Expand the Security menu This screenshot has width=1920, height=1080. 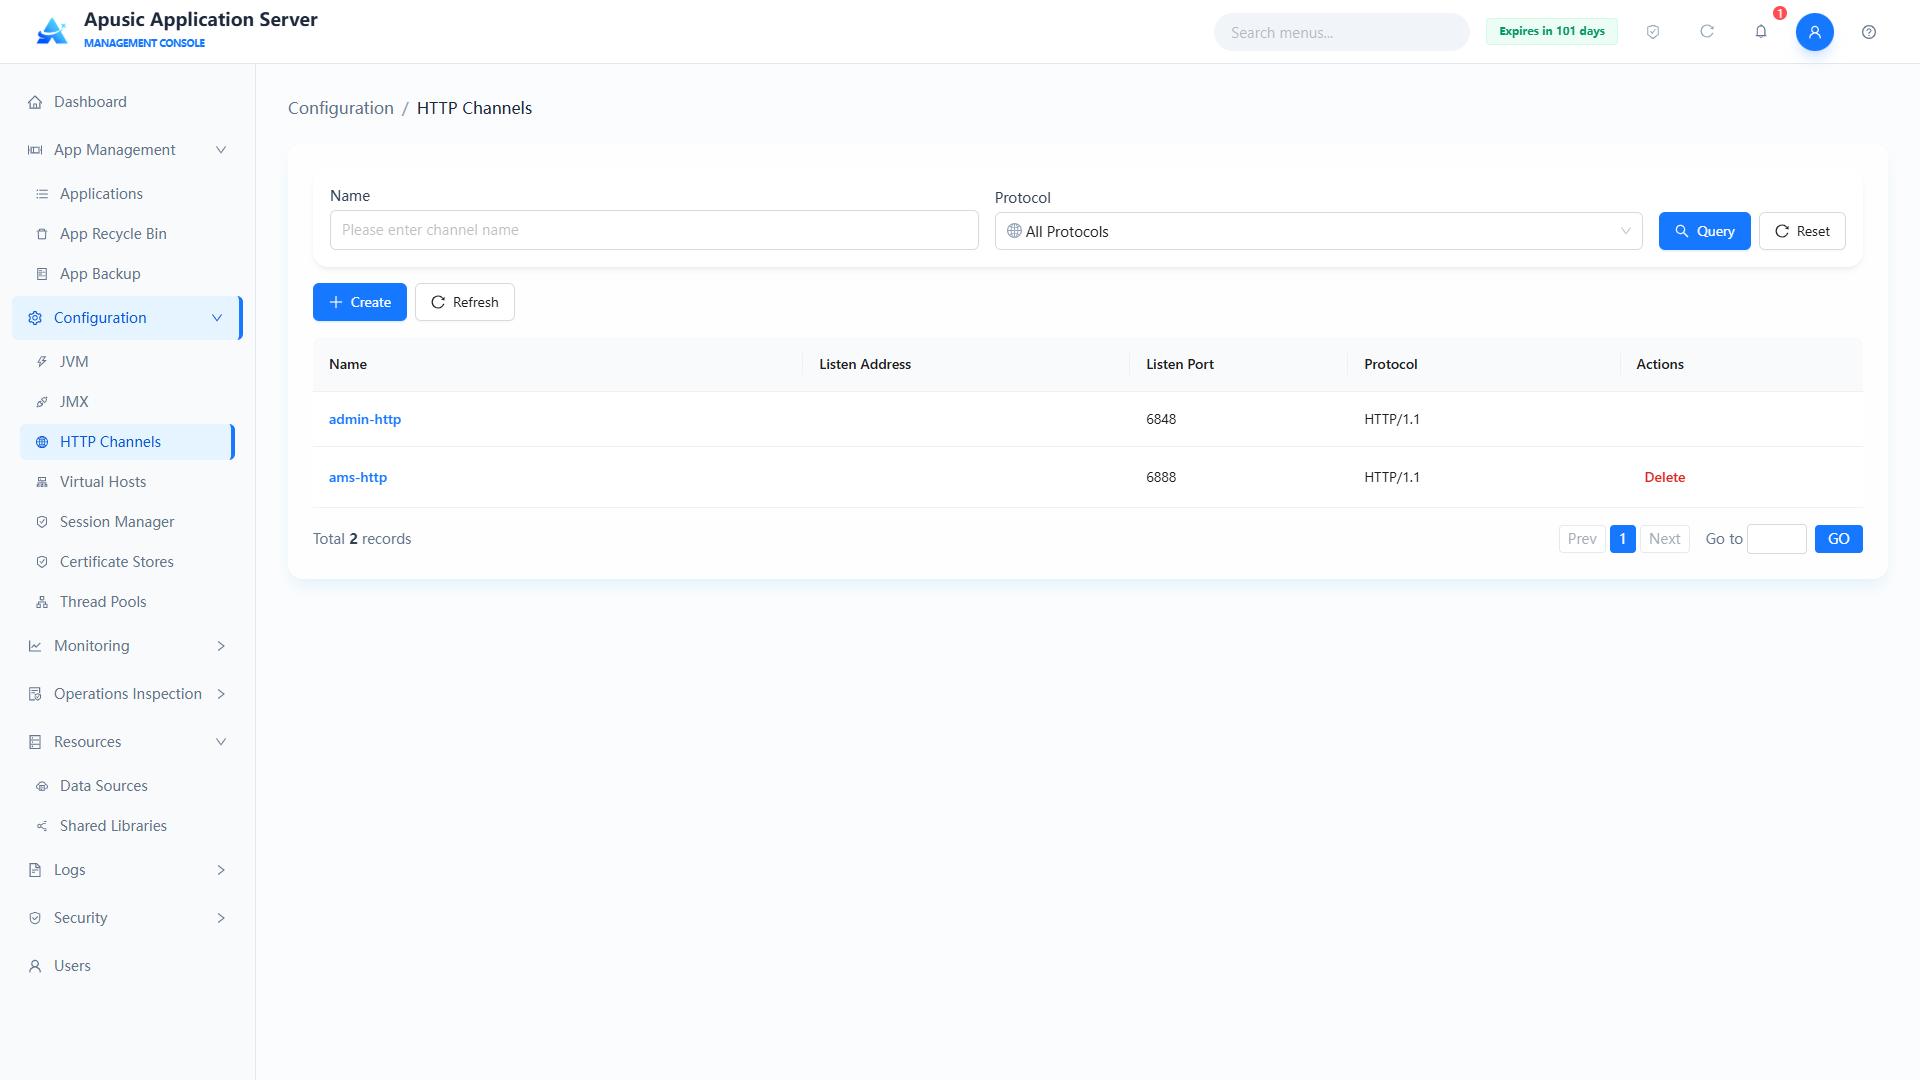[x=128, y=918]
